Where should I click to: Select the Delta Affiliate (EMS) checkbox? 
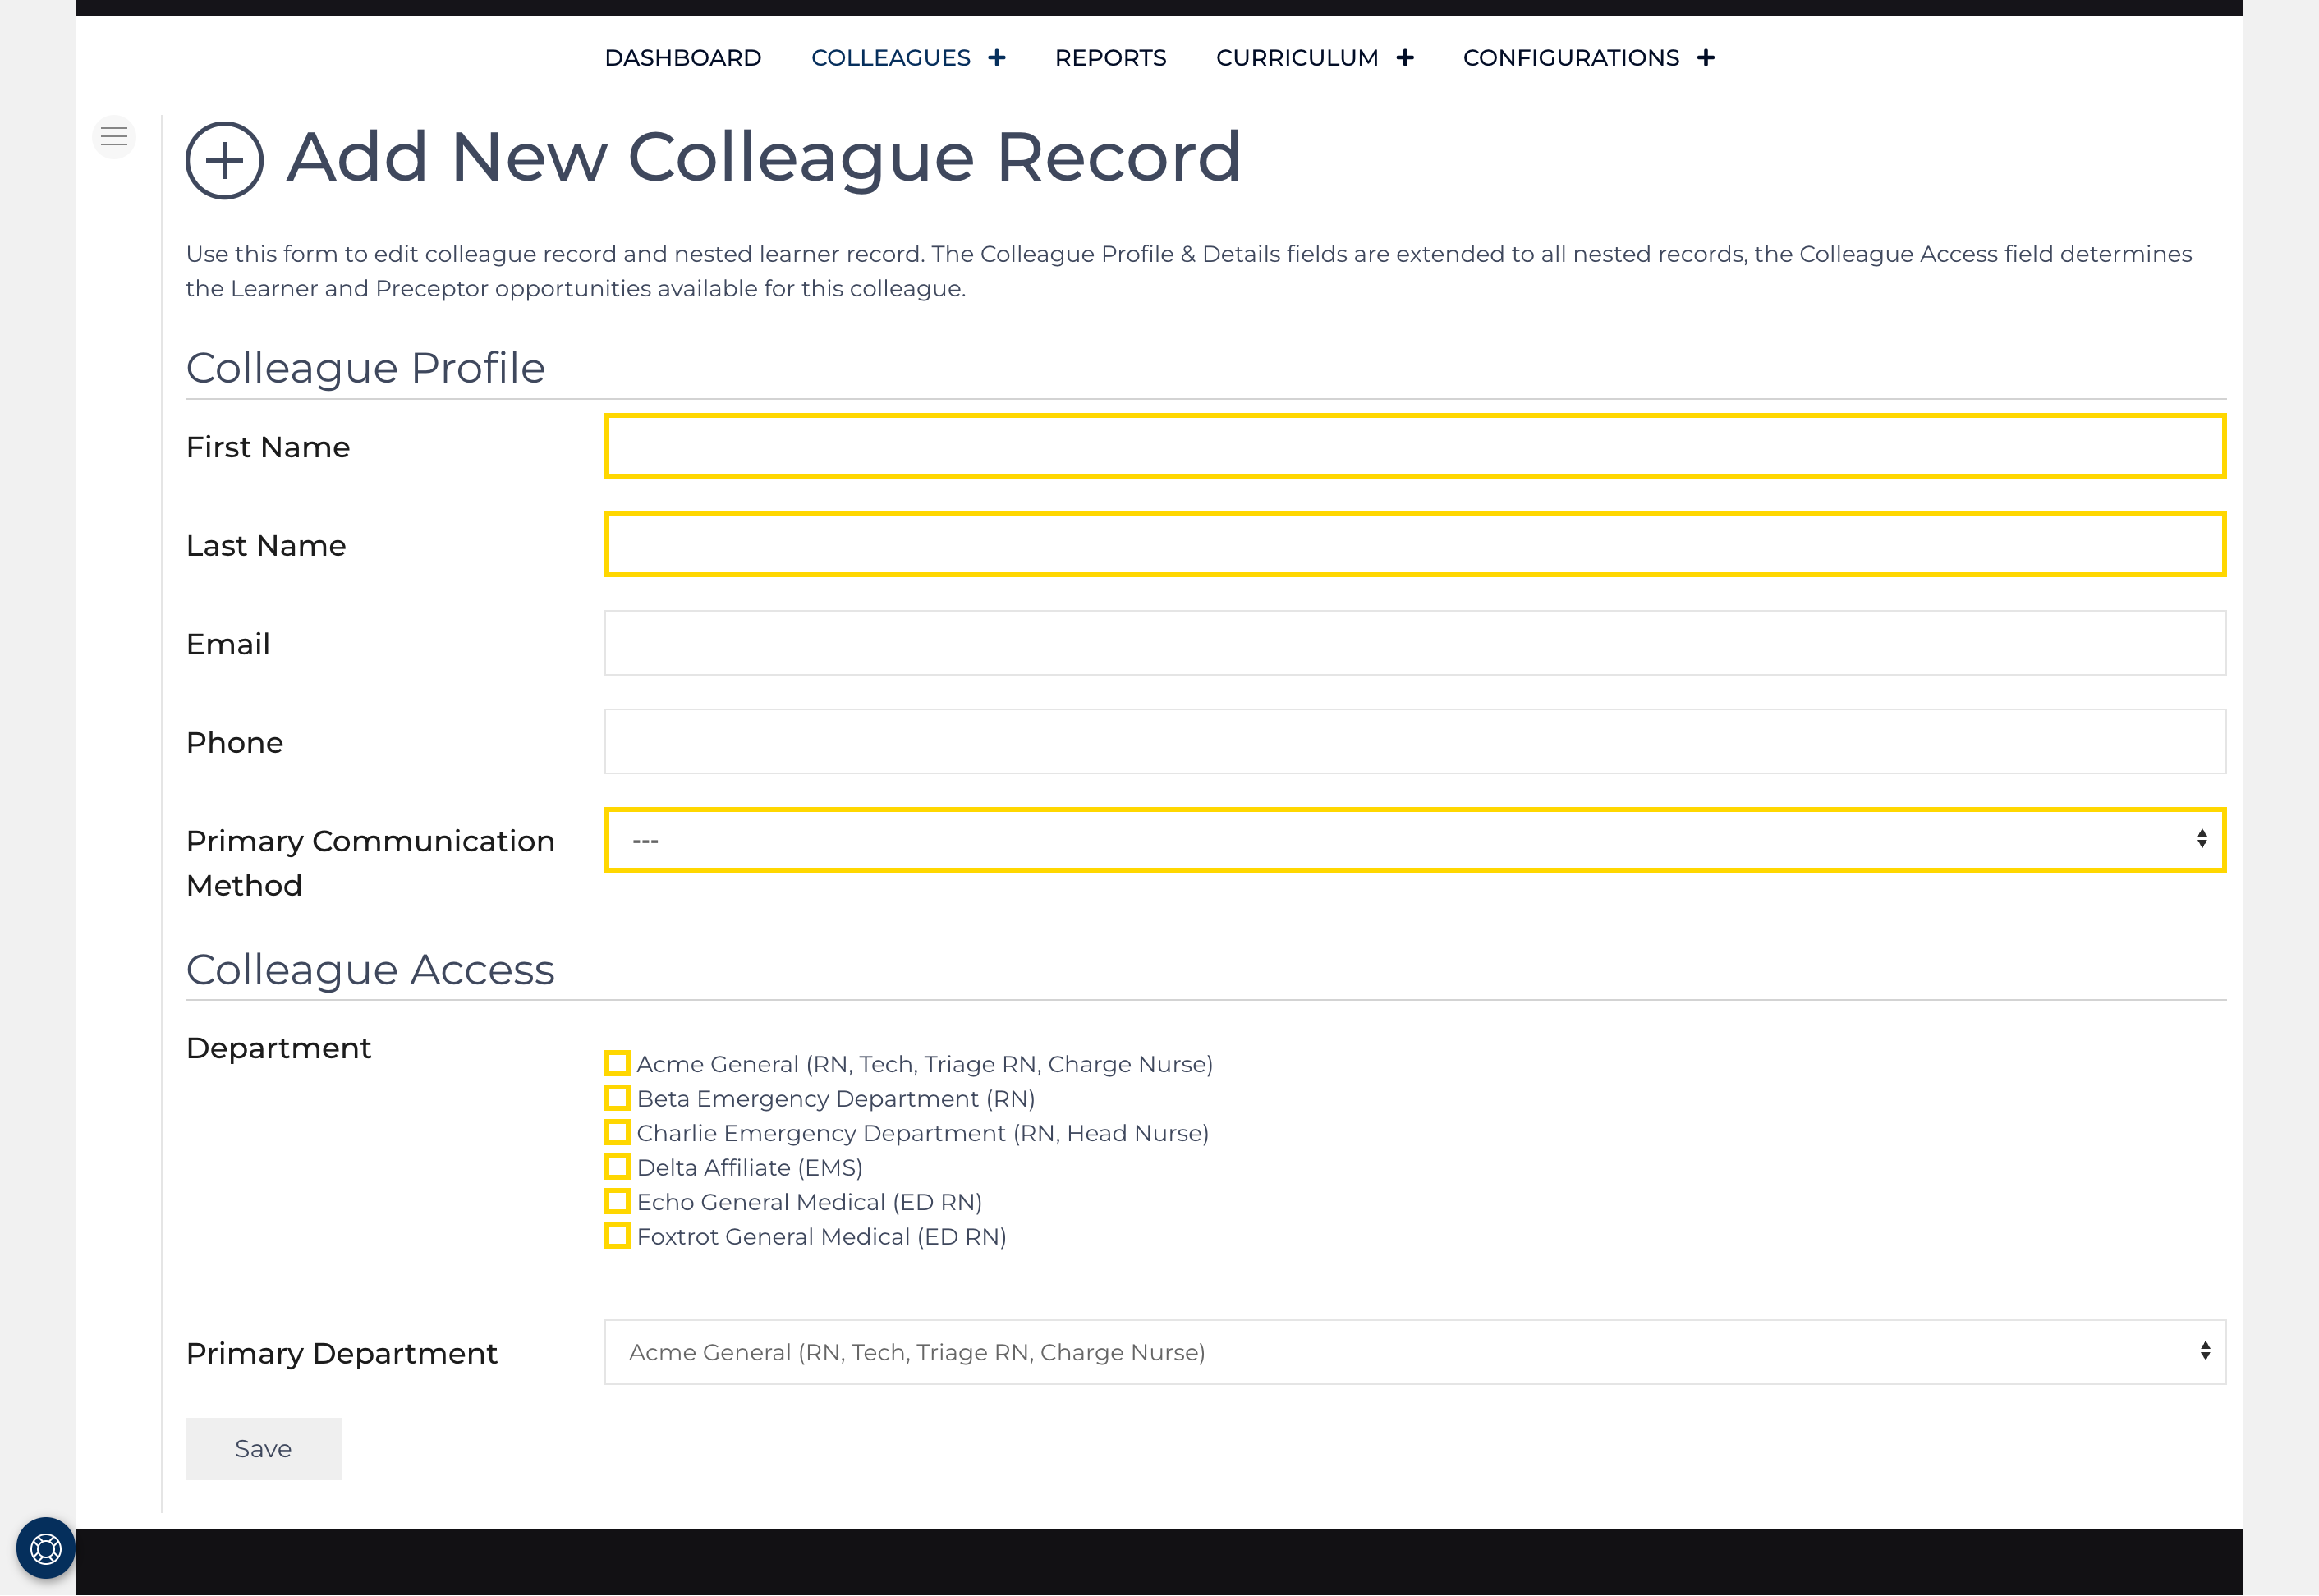tap(617, 1167)
